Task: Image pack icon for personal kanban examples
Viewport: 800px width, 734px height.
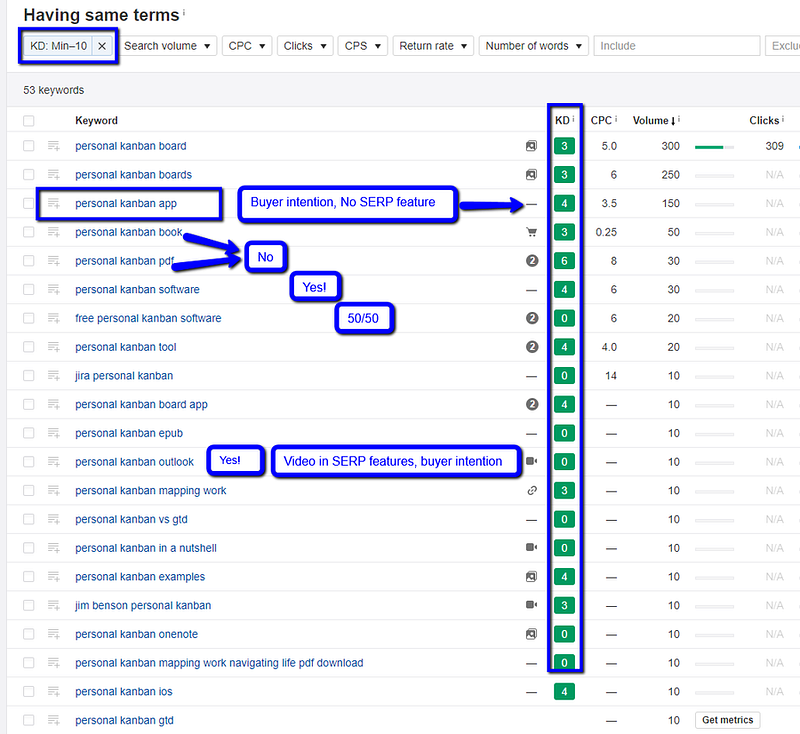Action: pos(532,576)
